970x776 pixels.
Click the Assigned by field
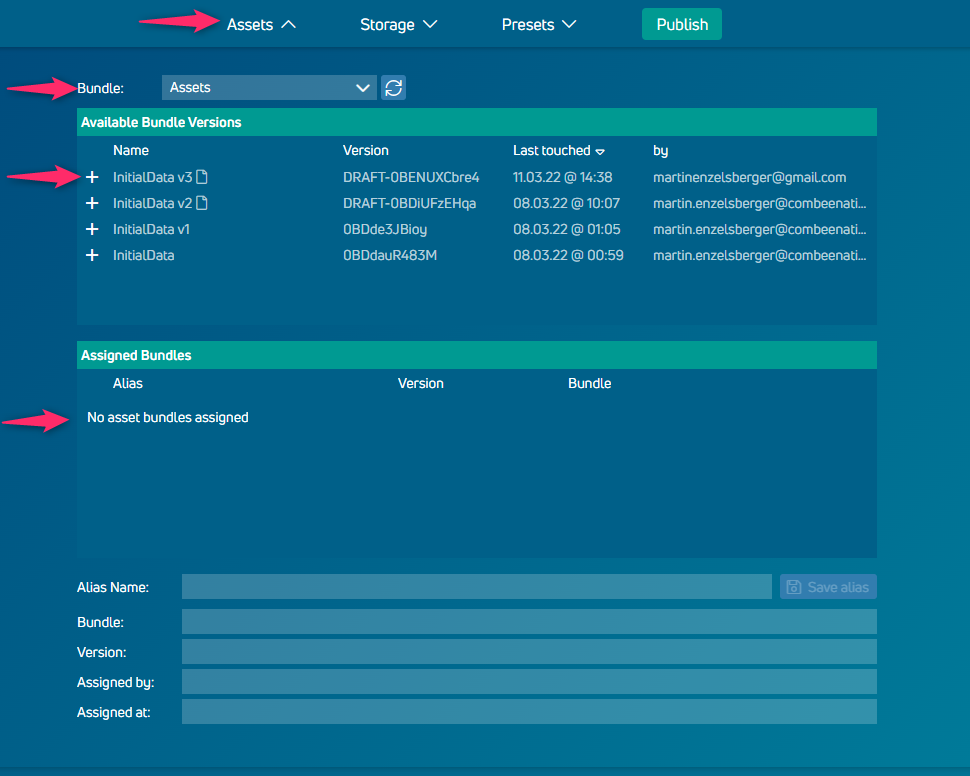pos(528,681)
